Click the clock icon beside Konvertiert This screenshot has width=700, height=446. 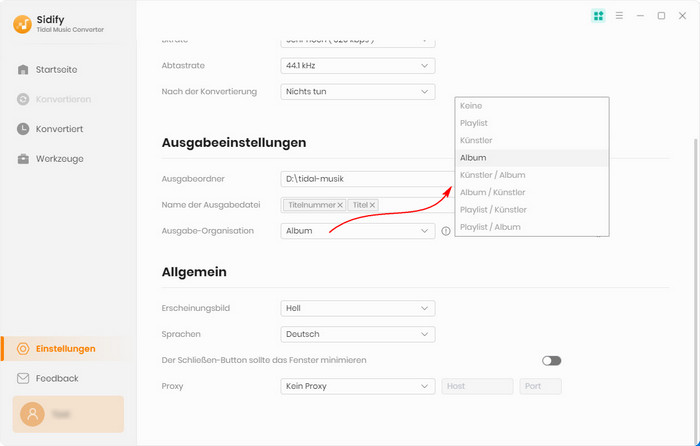(23, 129)
